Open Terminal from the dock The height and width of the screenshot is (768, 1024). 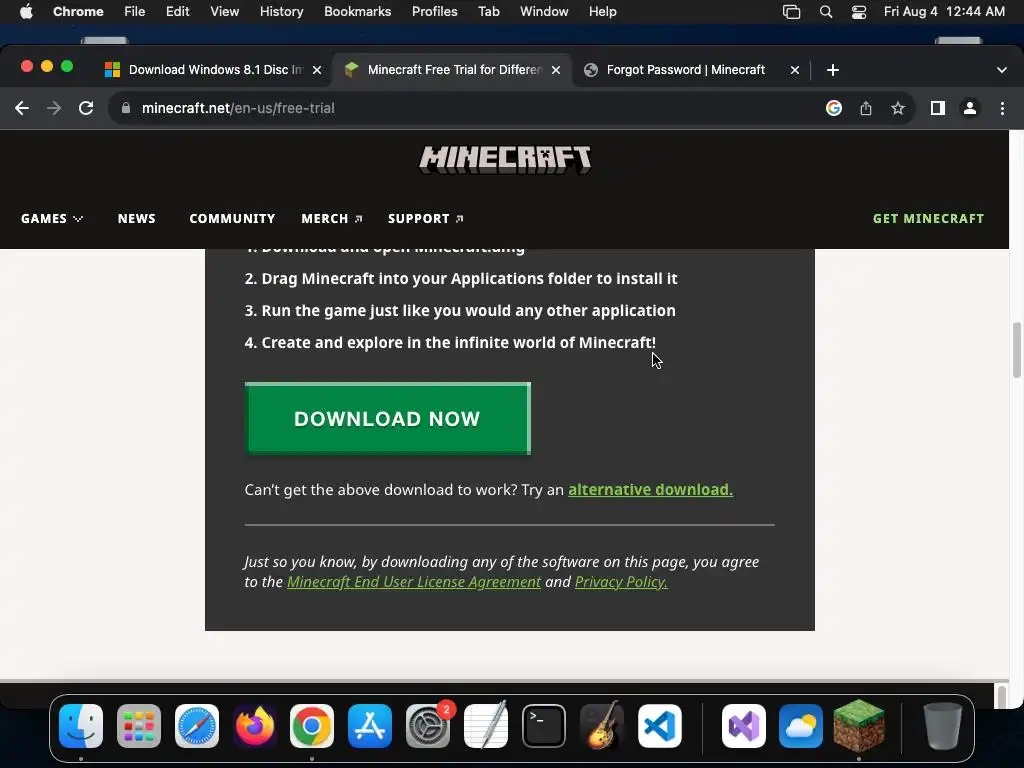coord(543,726)
